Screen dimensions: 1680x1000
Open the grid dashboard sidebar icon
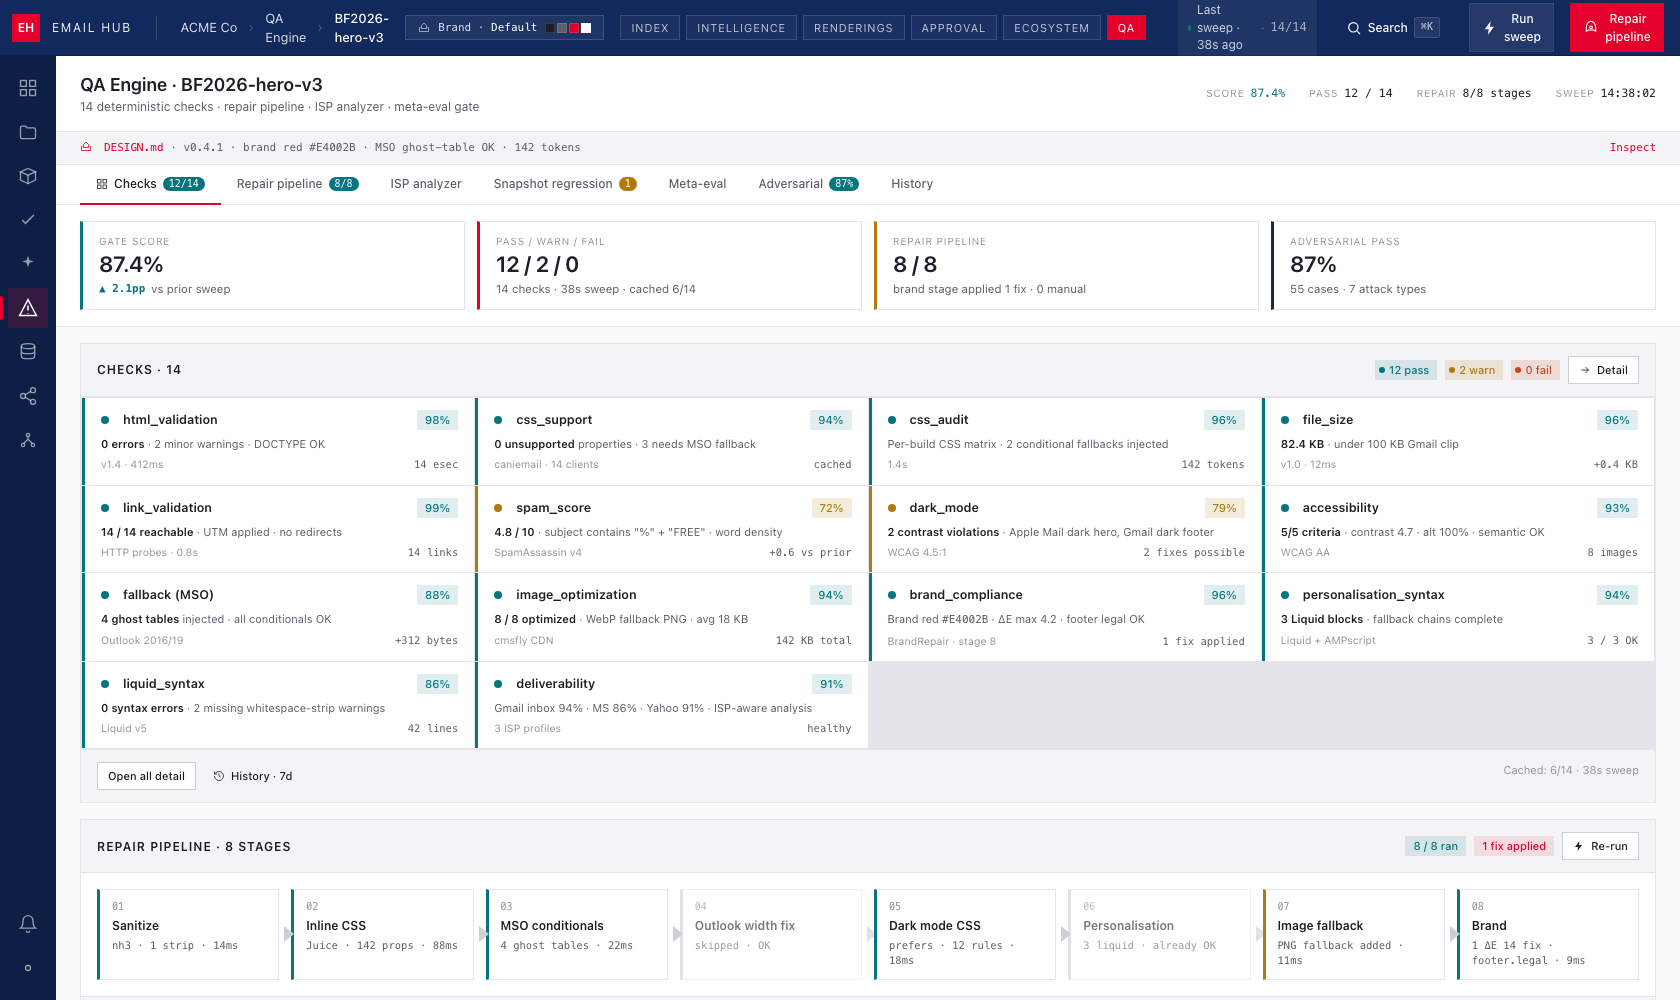[x=28, y=88]
